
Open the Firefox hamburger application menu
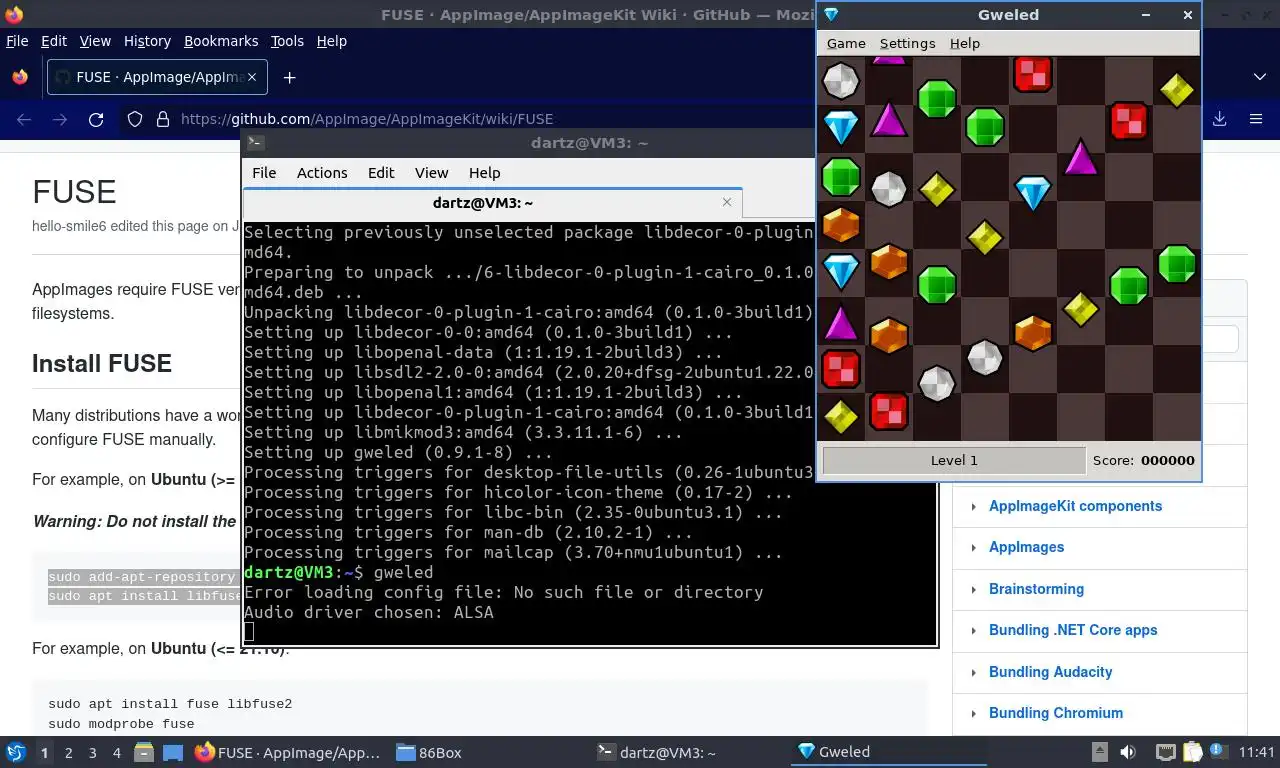coord(1256,119)
